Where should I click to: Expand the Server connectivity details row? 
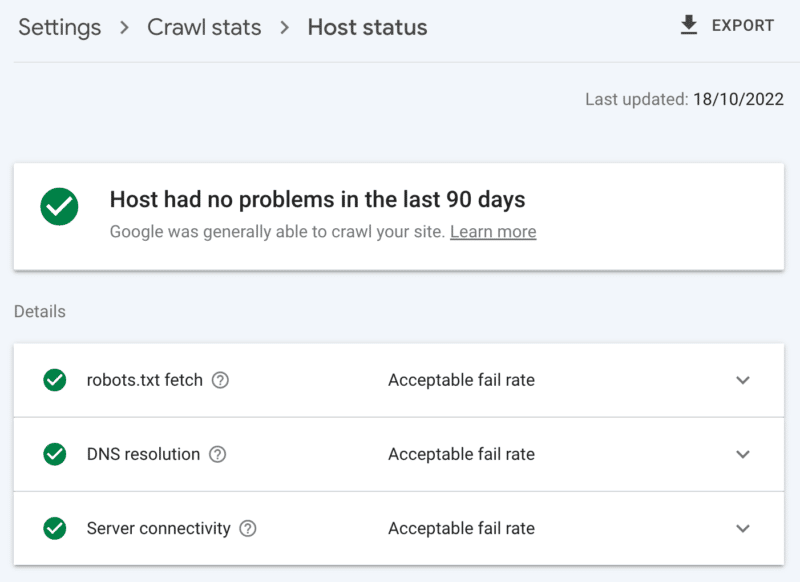click(x=743, y=528)
